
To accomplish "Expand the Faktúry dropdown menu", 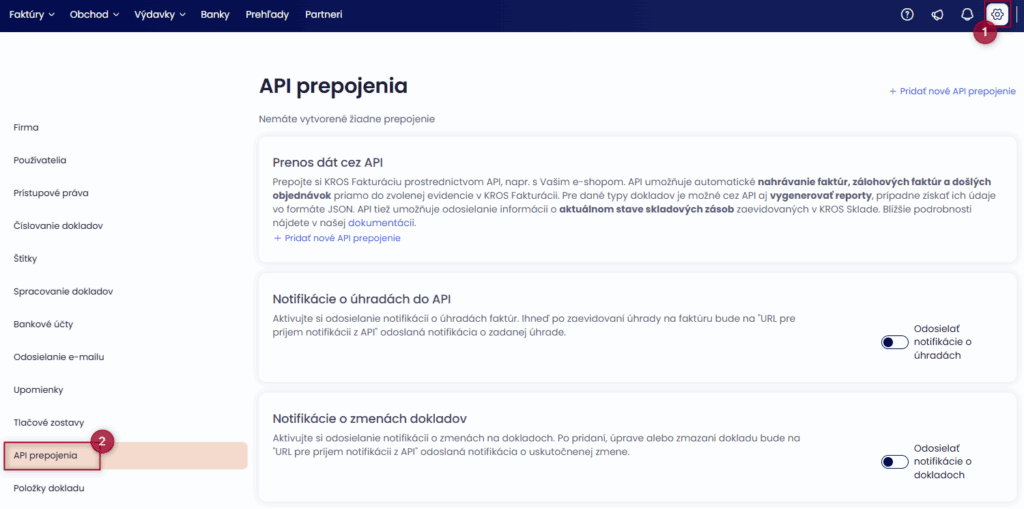I will pos(32,15).
